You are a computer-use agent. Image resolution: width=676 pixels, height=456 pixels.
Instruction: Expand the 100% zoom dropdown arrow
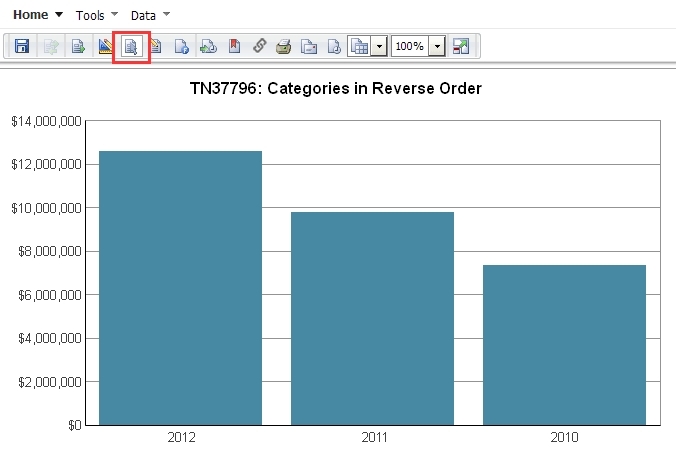click(x=437, y=46)
